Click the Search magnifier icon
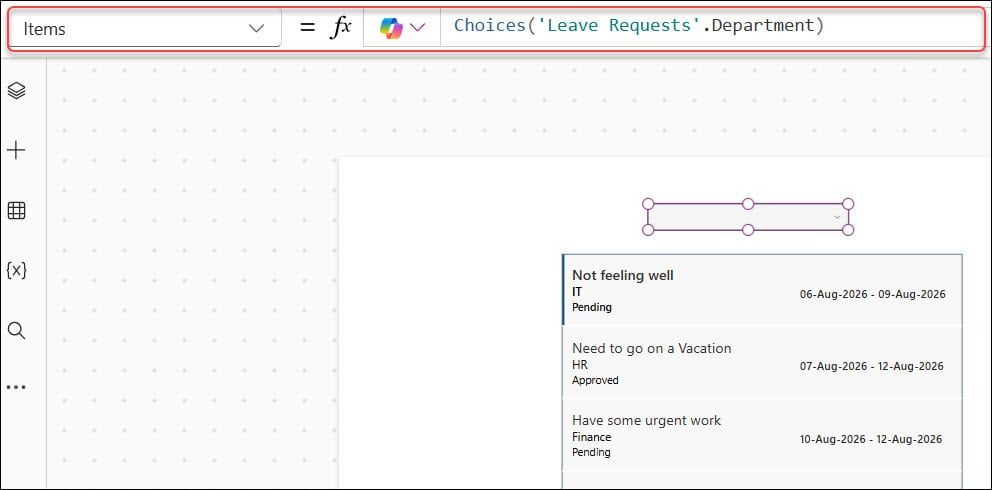 (16, 330)
